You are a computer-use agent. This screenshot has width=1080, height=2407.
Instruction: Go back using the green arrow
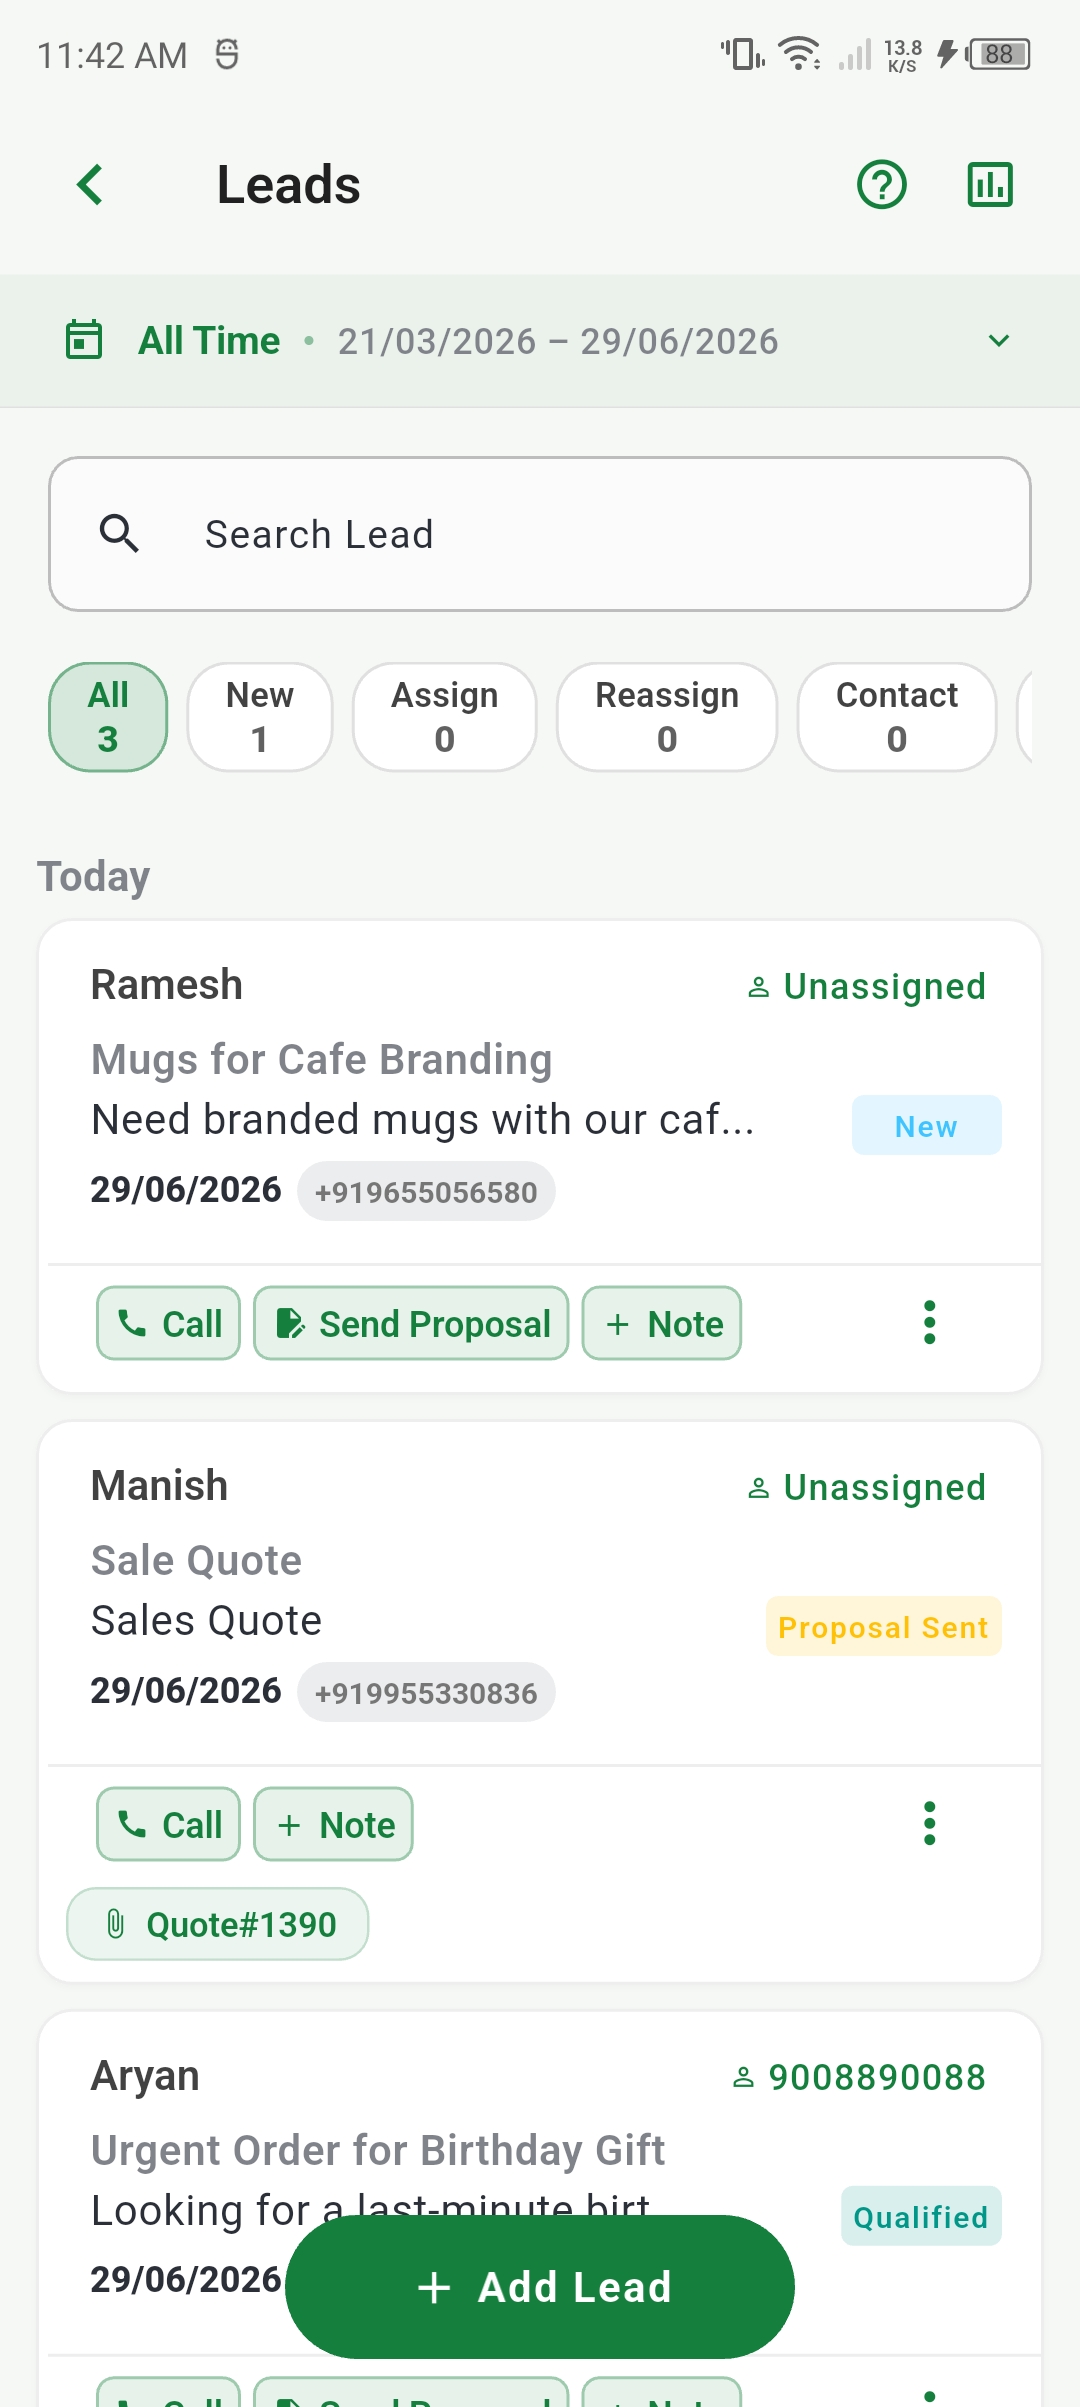90,185
